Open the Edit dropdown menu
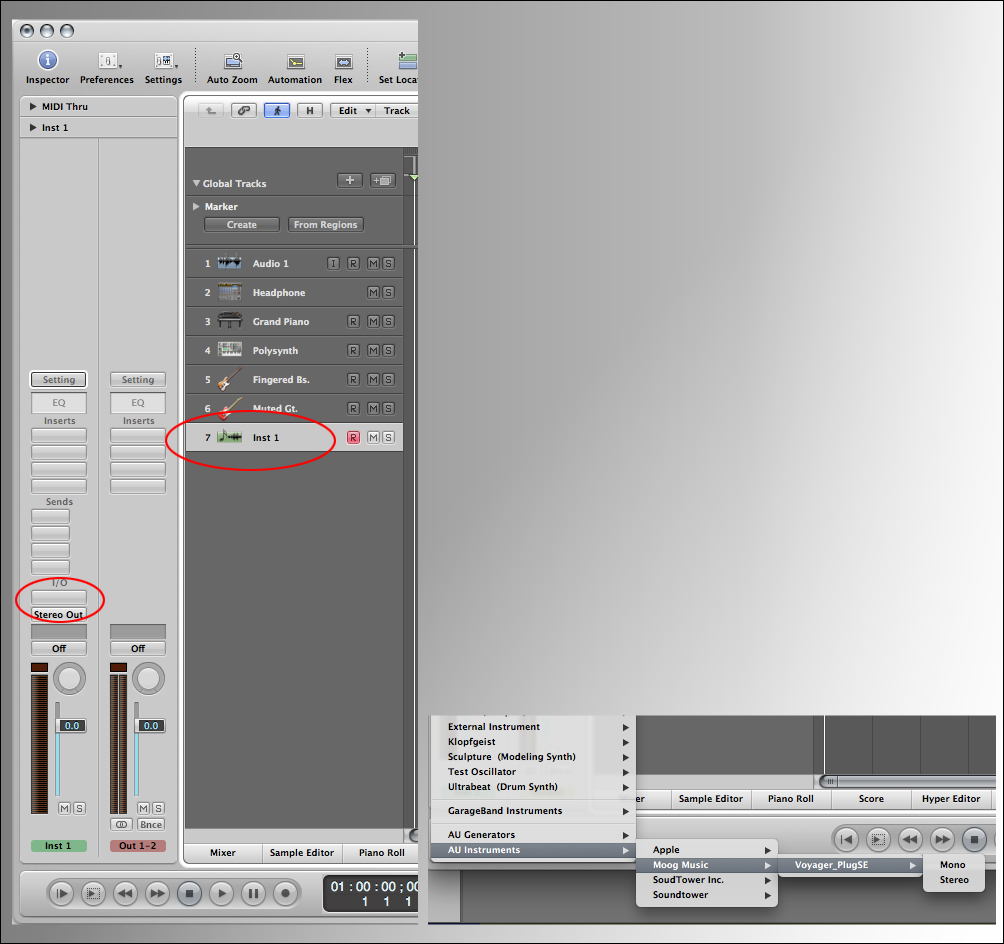The width and height of the screenshot is (1004, 944). 353,111
